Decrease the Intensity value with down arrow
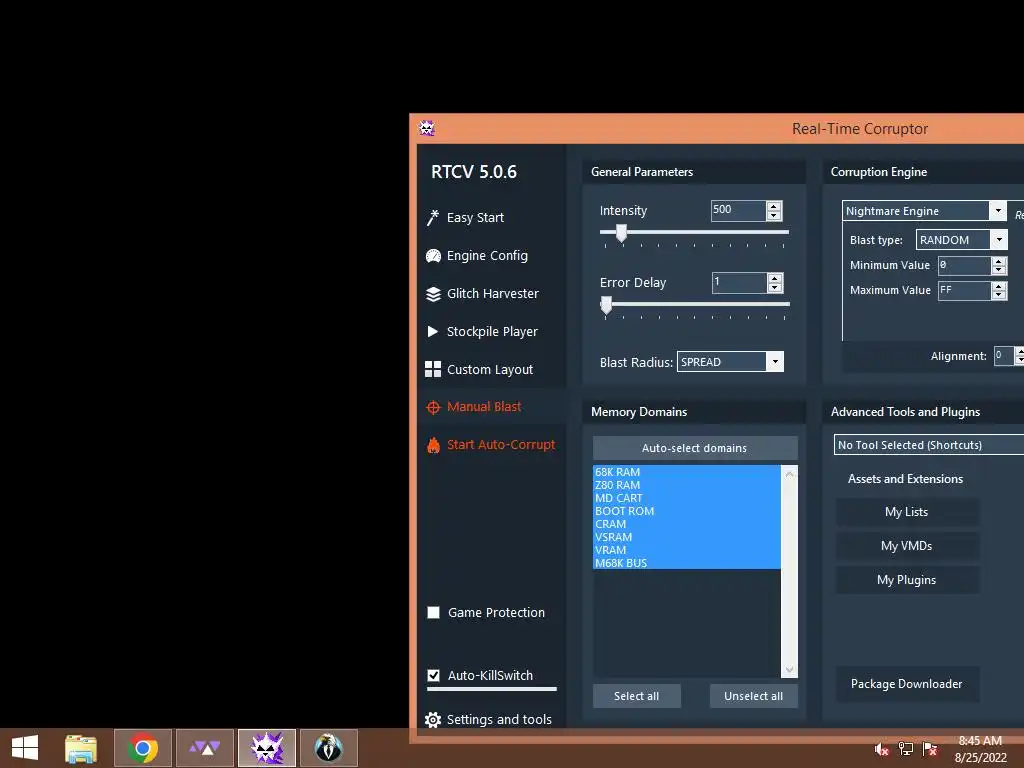Image resolution: width=1024 pixels, height=768 pixels. [x=774, y=216]
